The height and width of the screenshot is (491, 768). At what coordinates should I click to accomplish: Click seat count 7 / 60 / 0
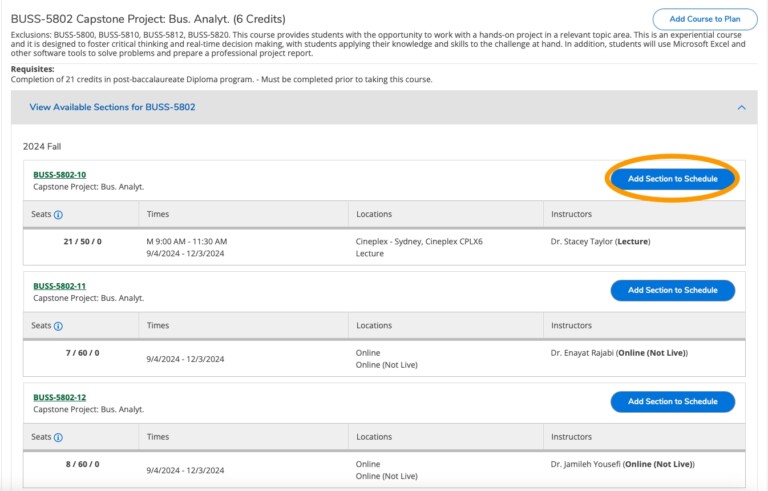82,353
